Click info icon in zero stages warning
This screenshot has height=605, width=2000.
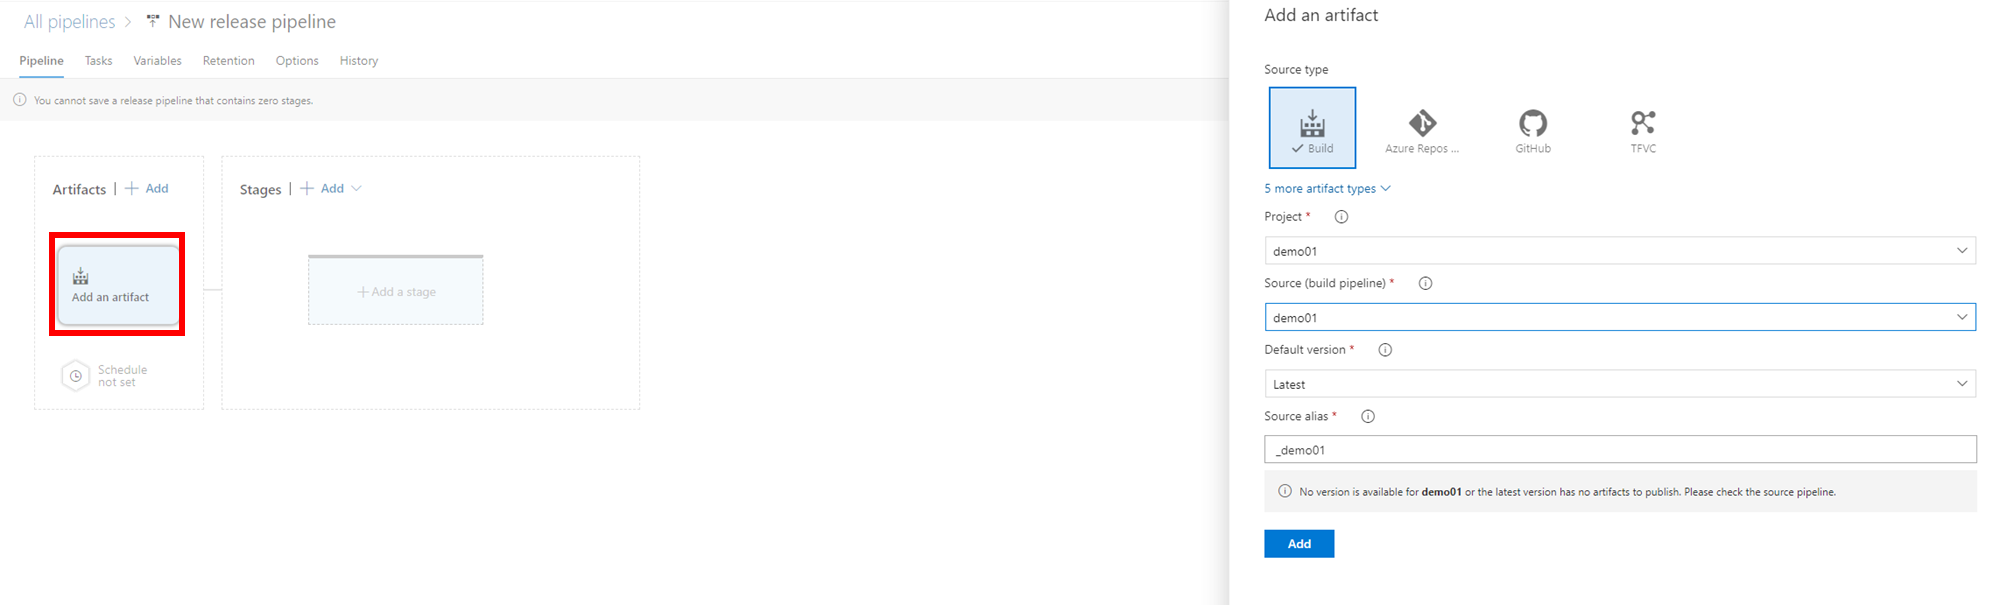pos(19,100)
